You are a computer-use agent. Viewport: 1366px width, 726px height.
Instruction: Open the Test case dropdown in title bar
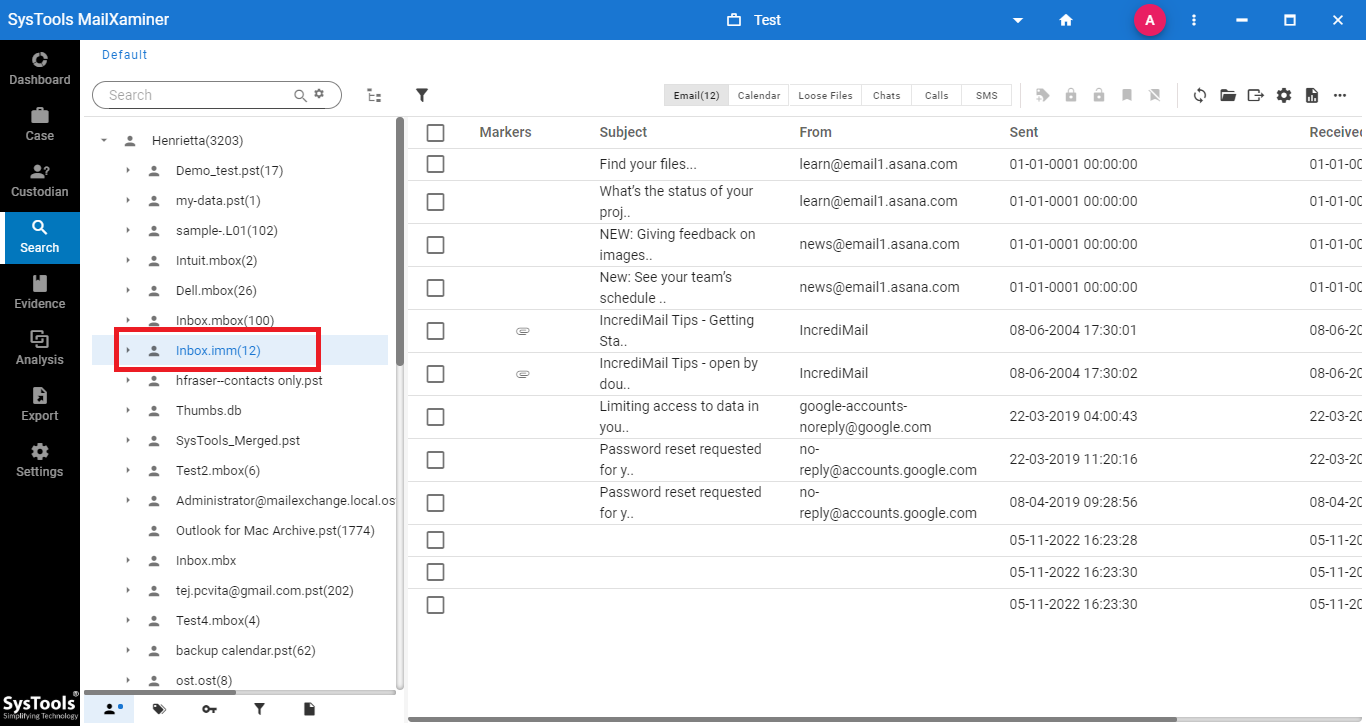tap(1018, 20)
